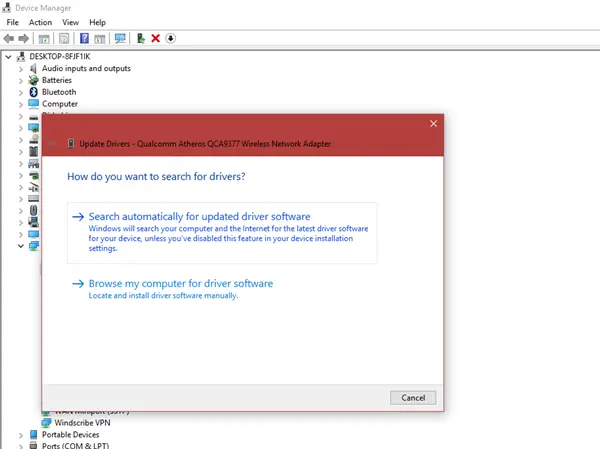Collapse the DESKTOP-8FJF1IK root node
This screenshot has height=449, width=600.
[8, 57]
